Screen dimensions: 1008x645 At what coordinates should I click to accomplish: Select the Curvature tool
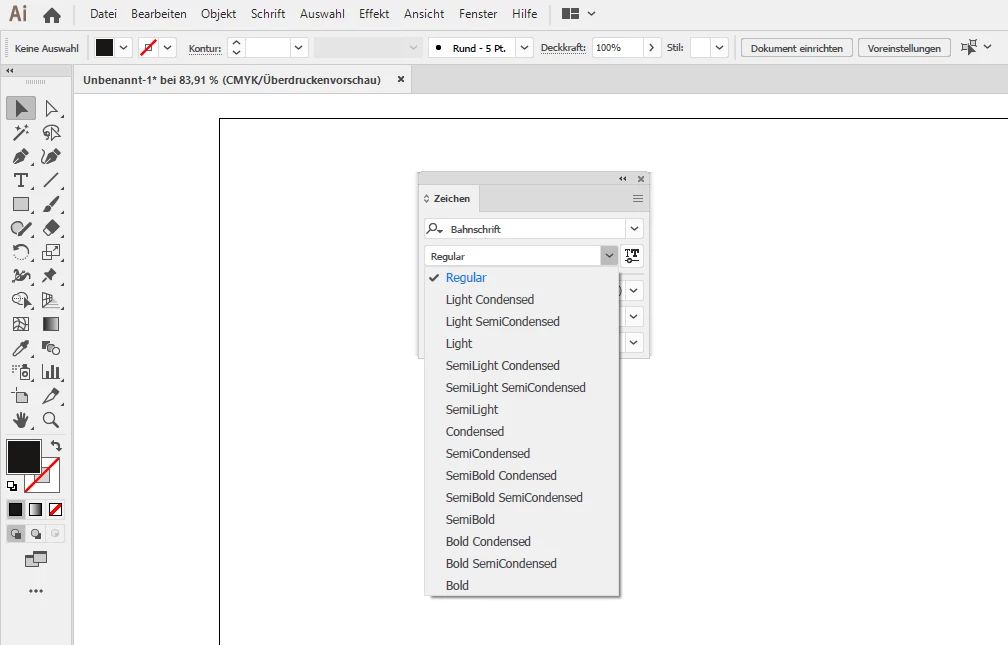pos(51,156)
